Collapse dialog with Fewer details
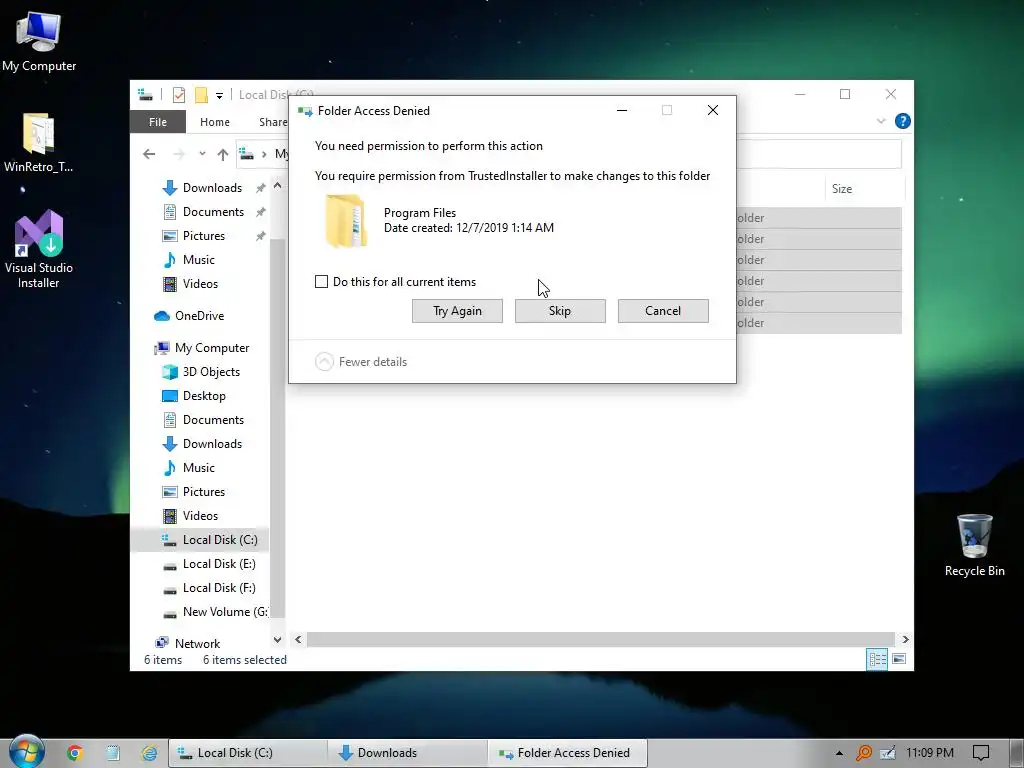The image size is (1024, 768). tap(361, 361)
